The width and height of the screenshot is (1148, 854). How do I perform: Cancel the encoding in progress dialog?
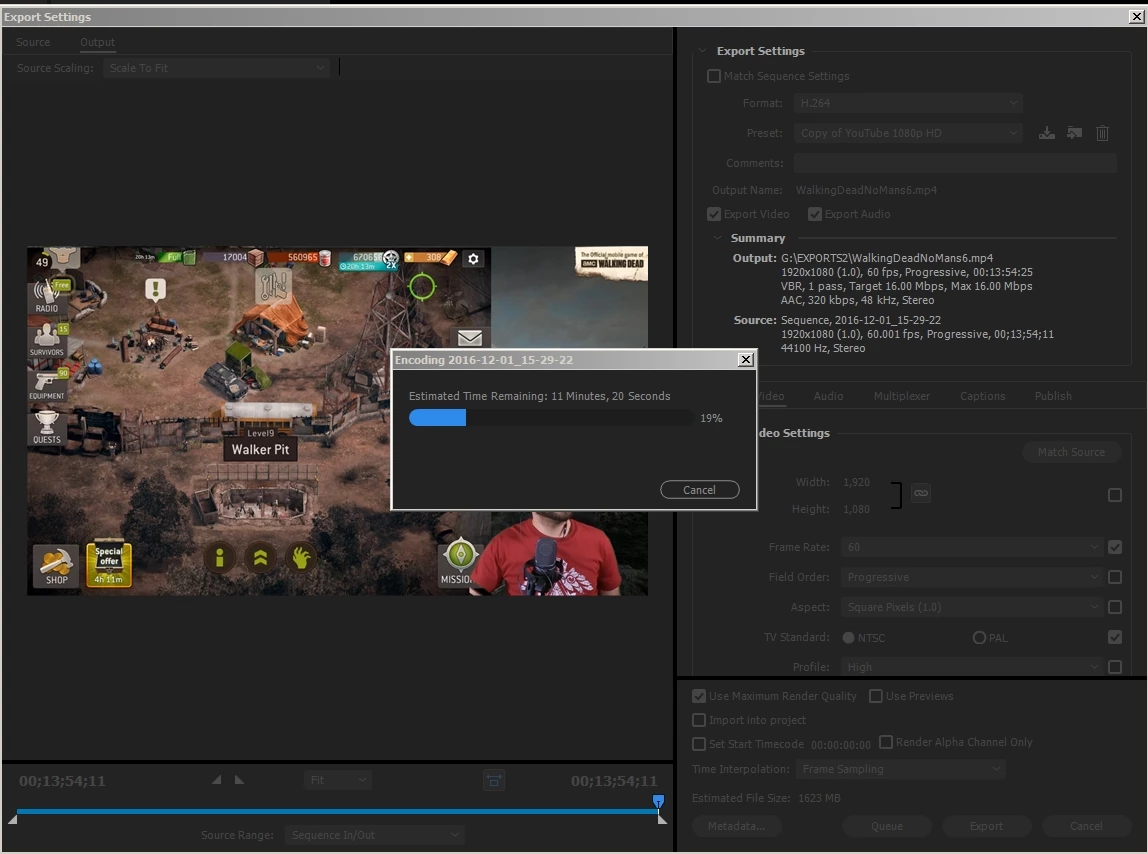(700, 490)
